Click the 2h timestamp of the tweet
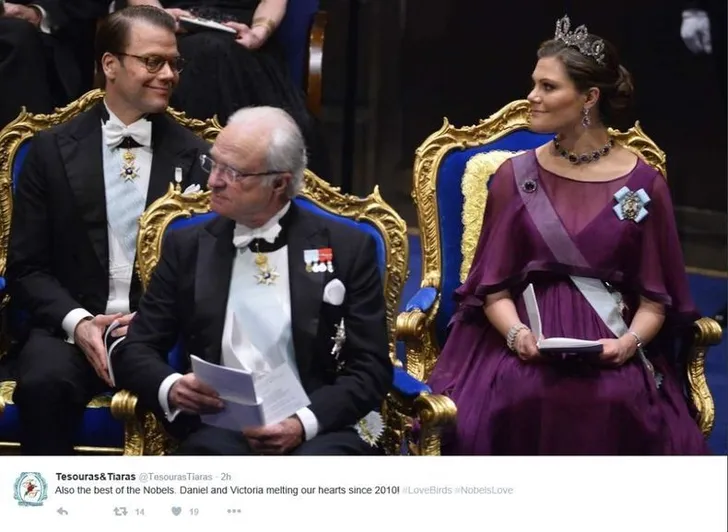This screenshot has width=728, height=532. [x=226, y=477]
